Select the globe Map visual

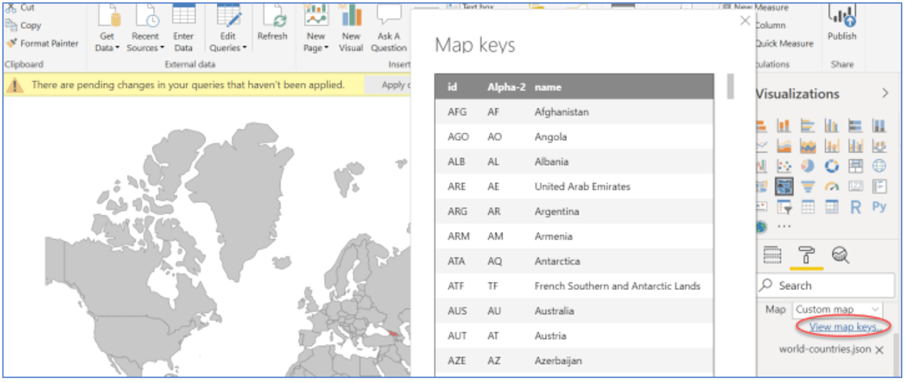coord(879,166)
